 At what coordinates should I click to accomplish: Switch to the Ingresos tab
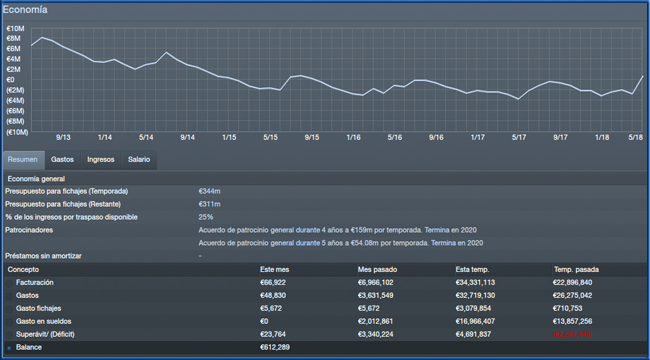tap(101, 160)
